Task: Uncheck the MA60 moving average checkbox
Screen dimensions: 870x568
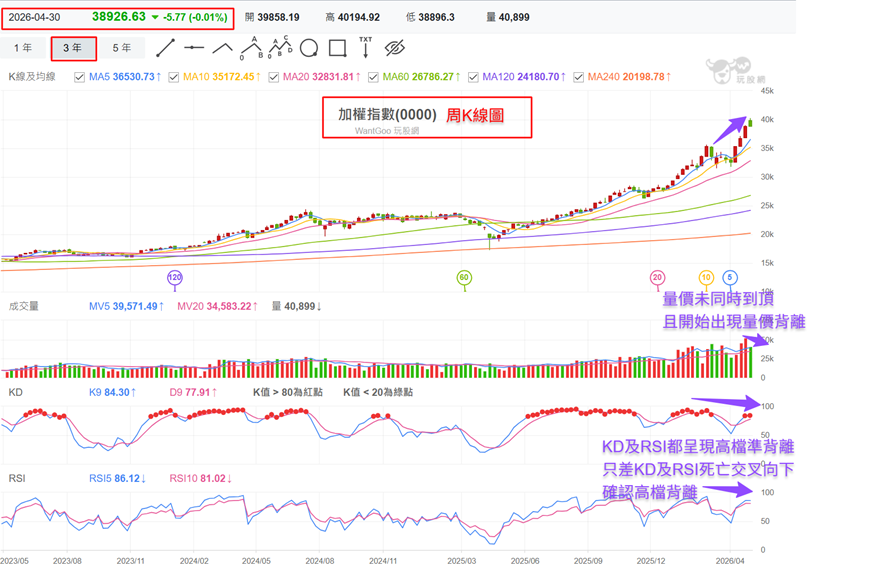Action: (x=373, y=77)
